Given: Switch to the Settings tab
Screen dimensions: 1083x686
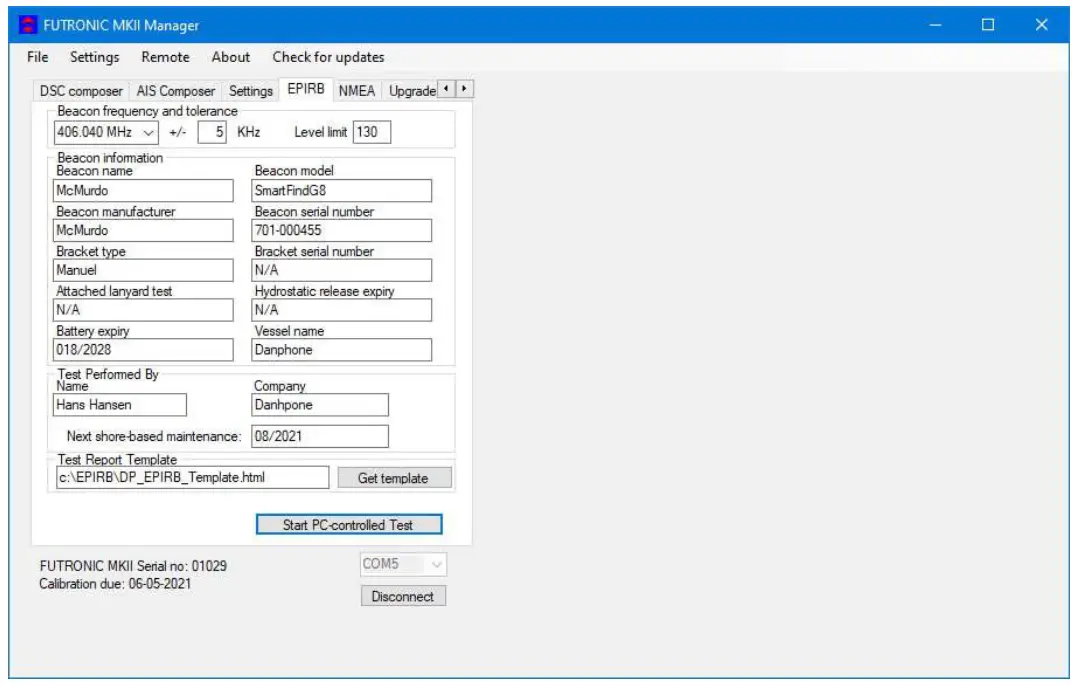Looking at the screenshot, I should [251, 91].
